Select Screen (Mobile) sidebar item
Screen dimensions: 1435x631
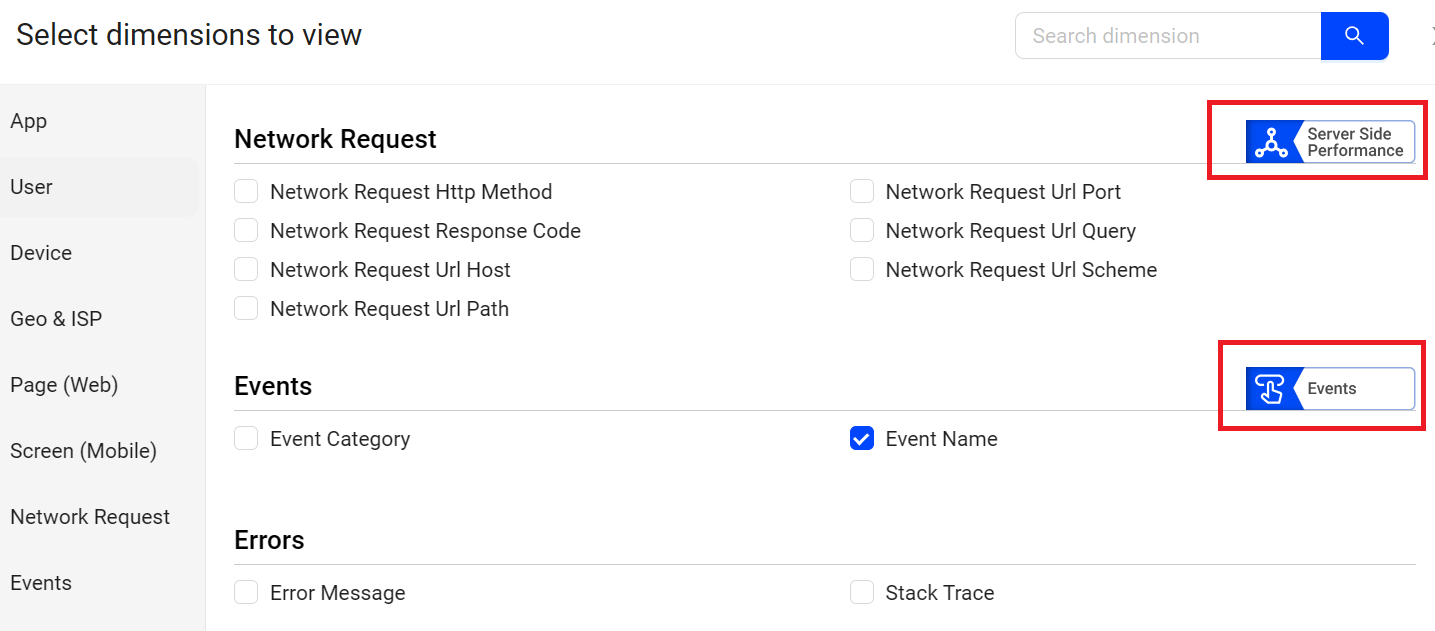coord(83,451)
